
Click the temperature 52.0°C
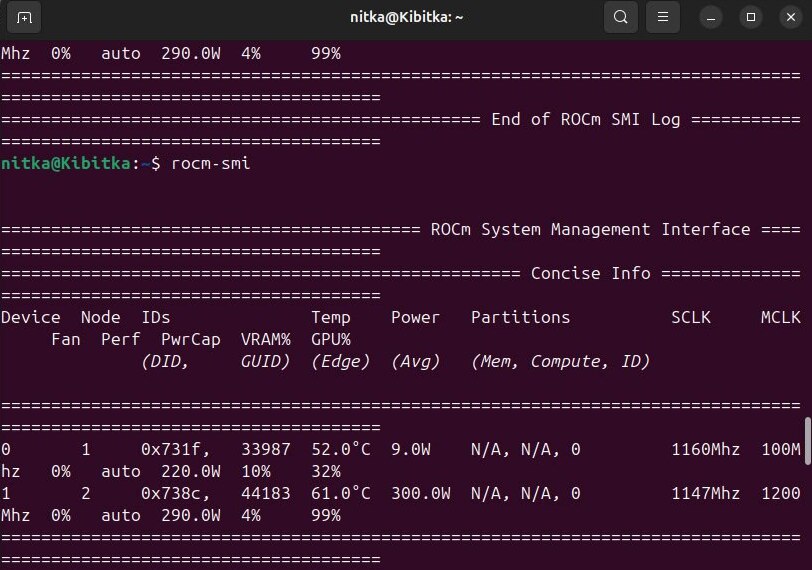(x=340, y=449)
